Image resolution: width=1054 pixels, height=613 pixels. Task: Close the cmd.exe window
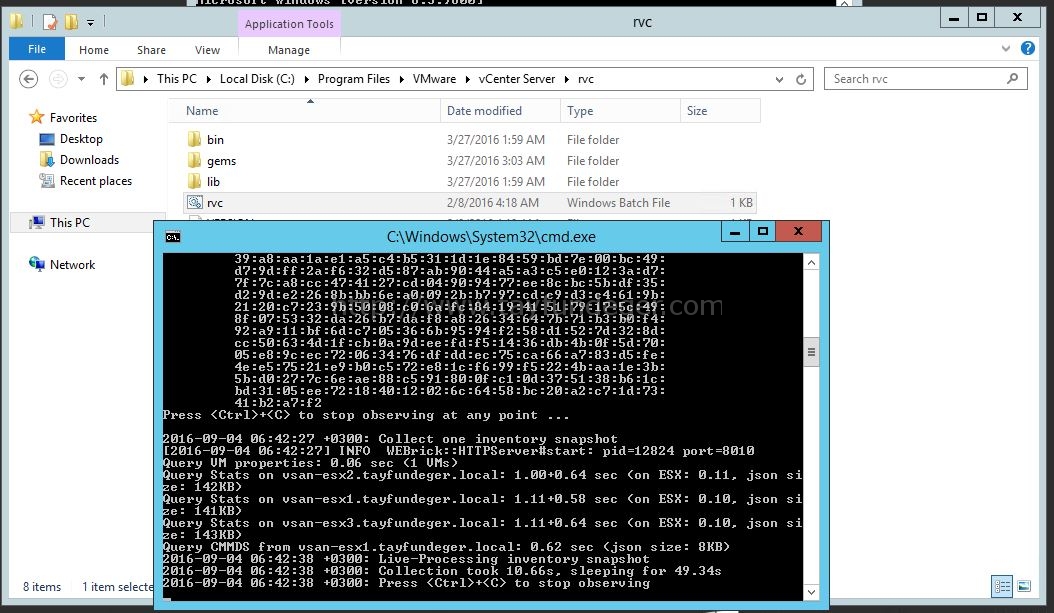tap(798, 232)
